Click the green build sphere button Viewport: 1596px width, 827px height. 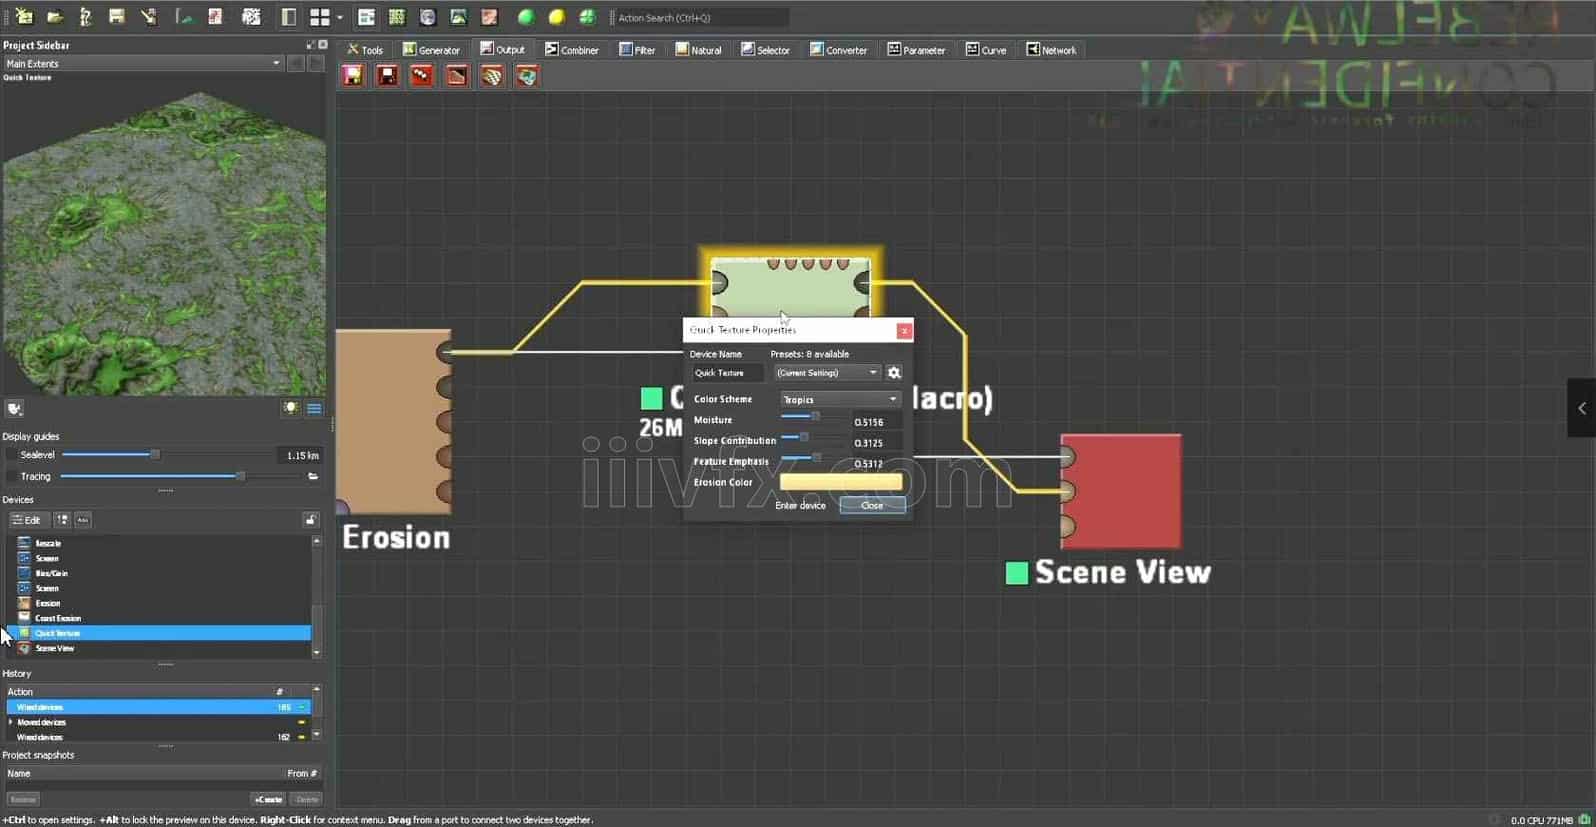coord(525,17)
